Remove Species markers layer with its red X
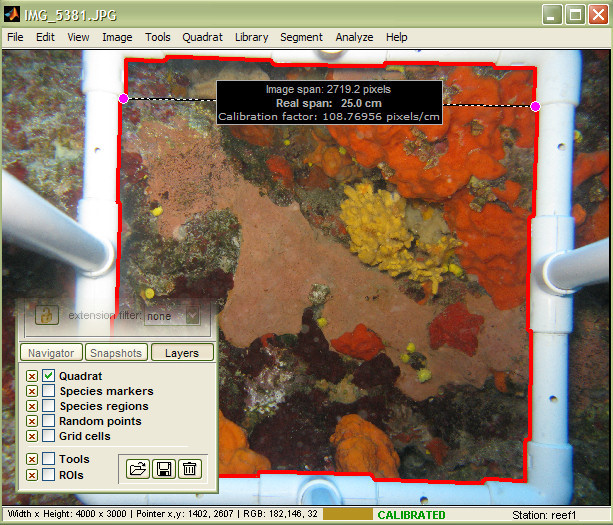This screenshot has width=613, height=525. (32, 391)
